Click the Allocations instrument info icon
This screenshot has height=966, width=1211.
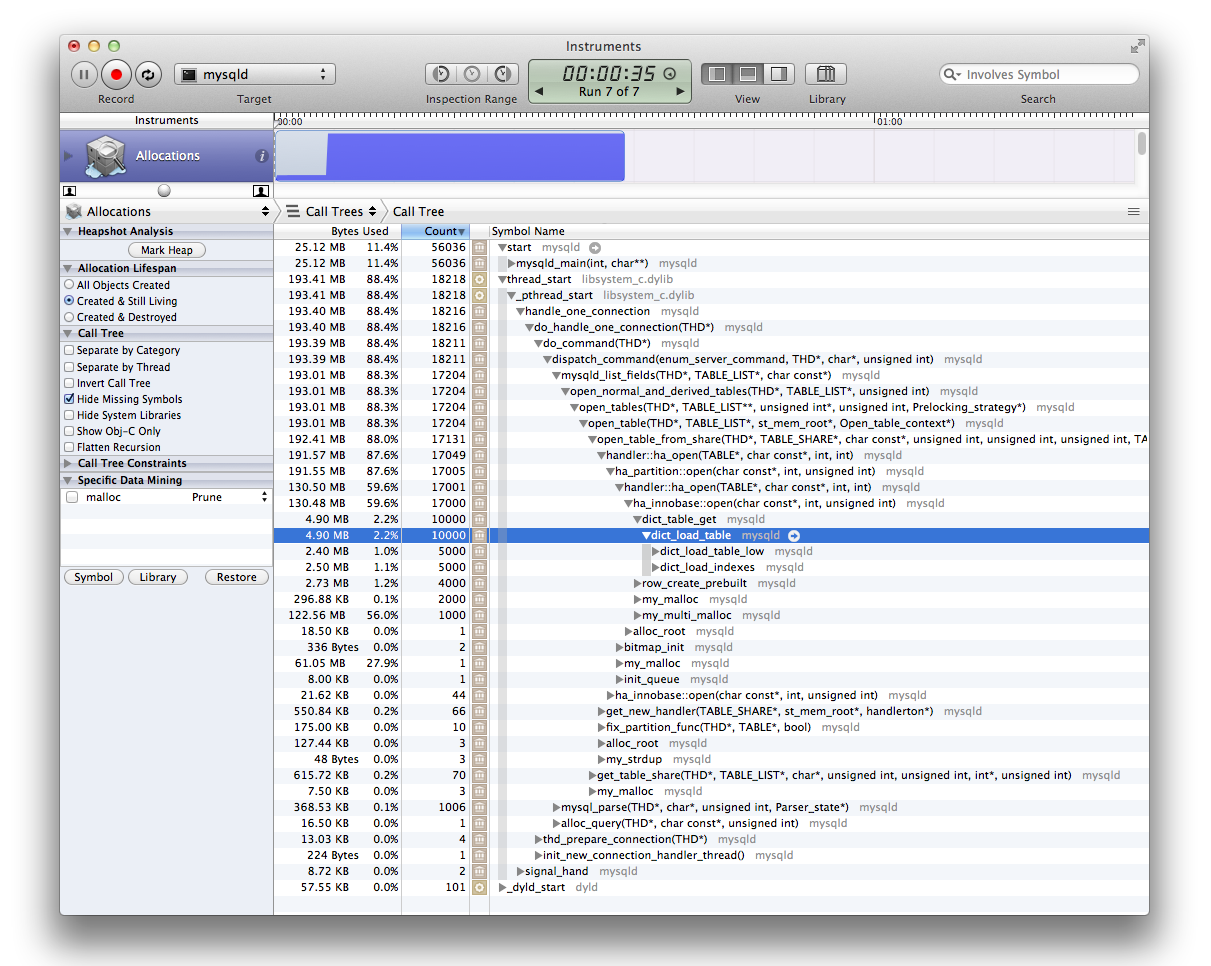[262, 156]
